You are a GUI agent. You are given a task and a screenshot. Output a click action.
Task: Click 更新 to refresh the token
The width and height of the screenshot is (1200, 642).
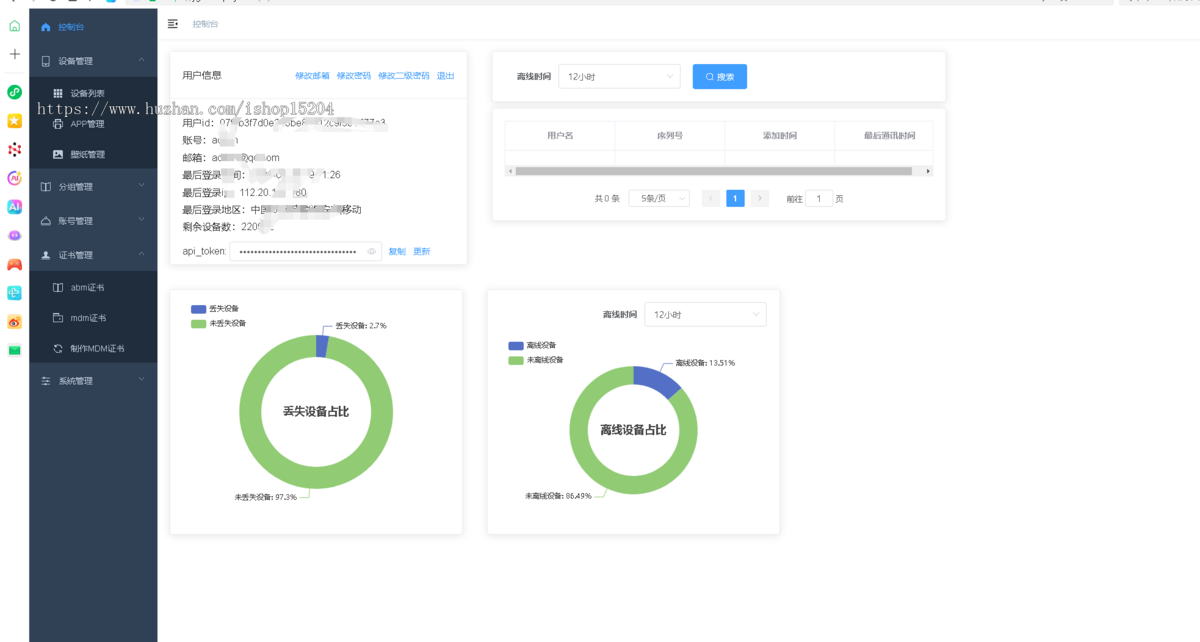[422, 252]
